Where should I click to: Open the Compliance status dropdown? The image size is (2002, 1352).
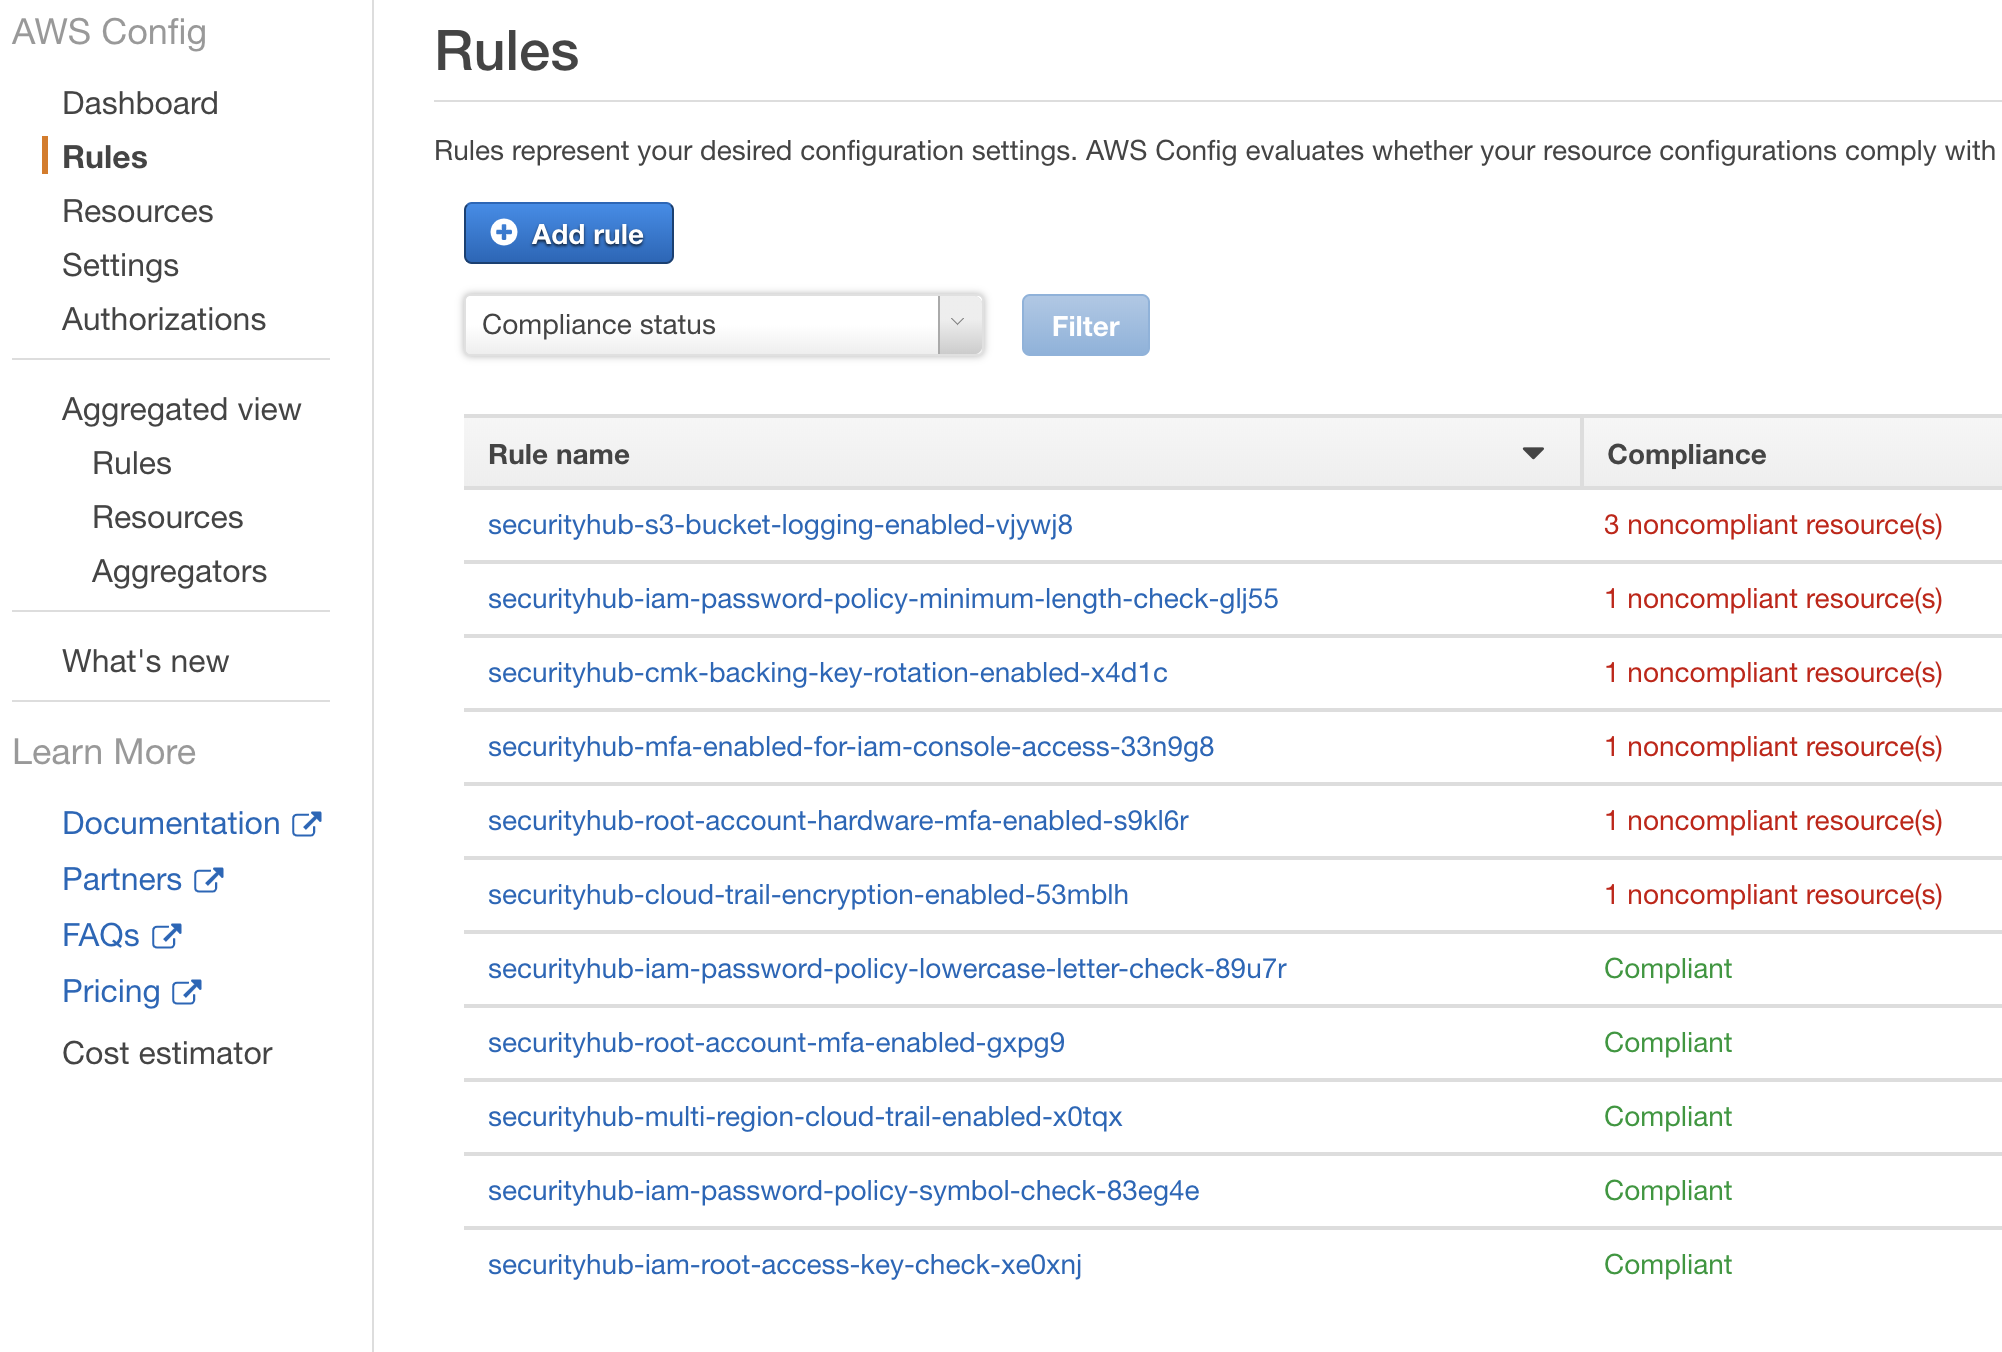coord(700,325)
